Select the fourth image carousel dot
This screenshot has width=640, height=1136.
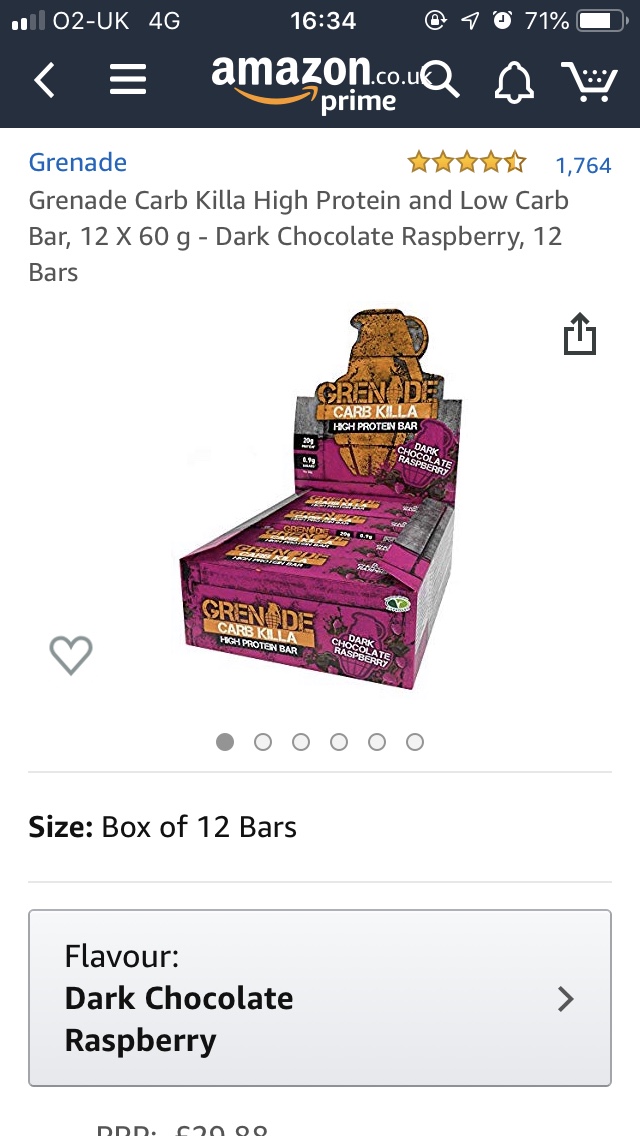(338, 742)
